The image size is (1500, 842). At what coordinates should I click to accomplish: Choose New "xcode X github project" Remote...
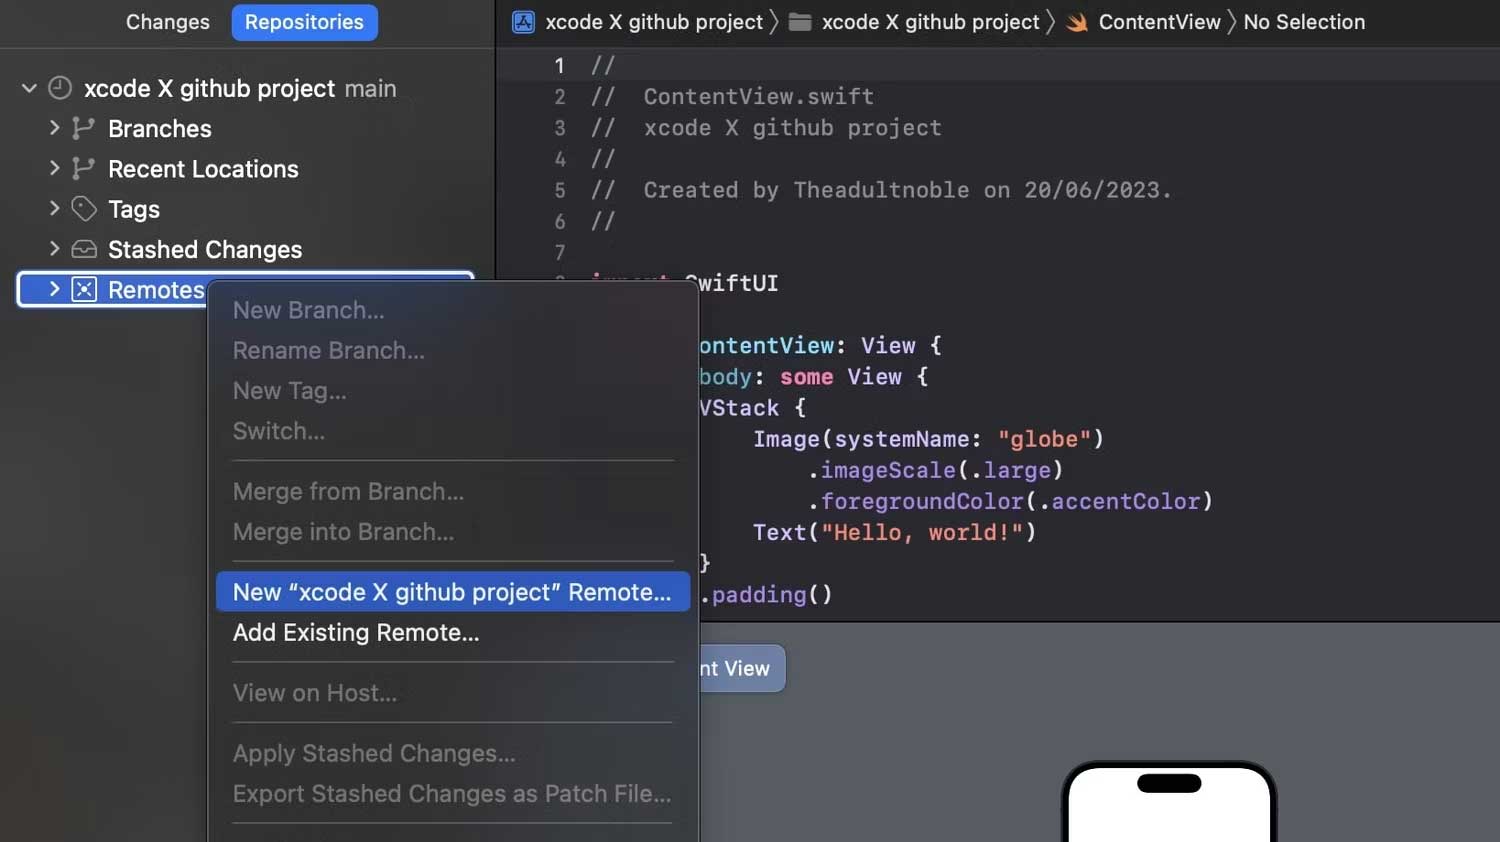452,592
